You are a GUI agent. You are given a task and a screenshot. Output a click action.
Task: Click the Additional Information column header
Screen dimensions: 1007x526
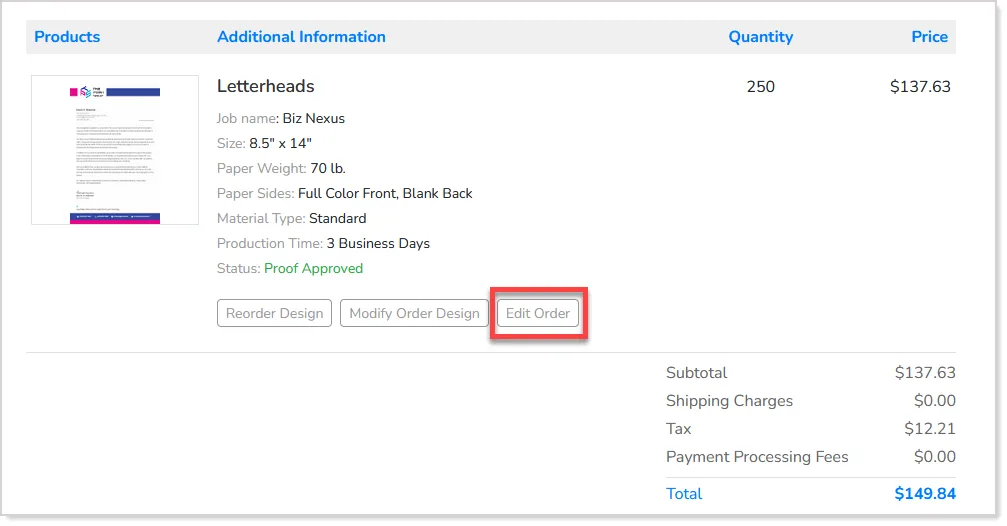click(x=301, y=37)
